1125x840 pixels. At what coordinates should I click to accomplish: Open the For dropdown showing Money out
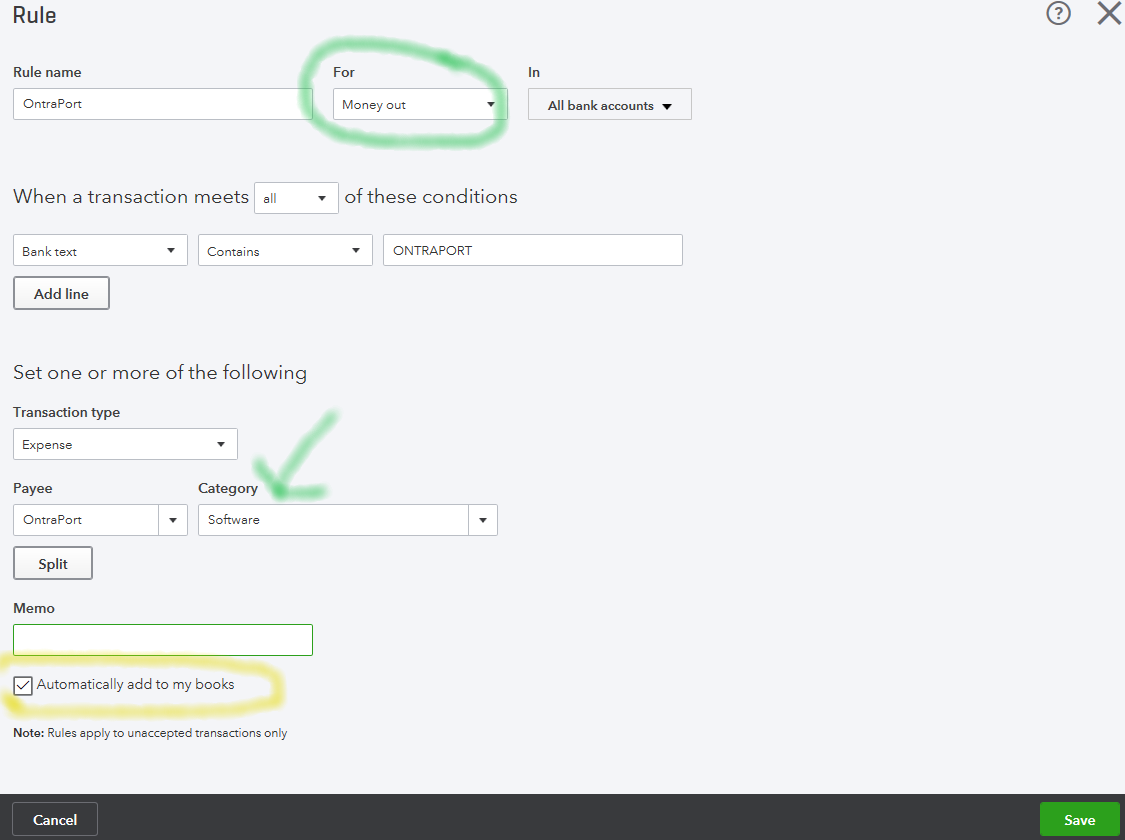click(x=420, y=104)
